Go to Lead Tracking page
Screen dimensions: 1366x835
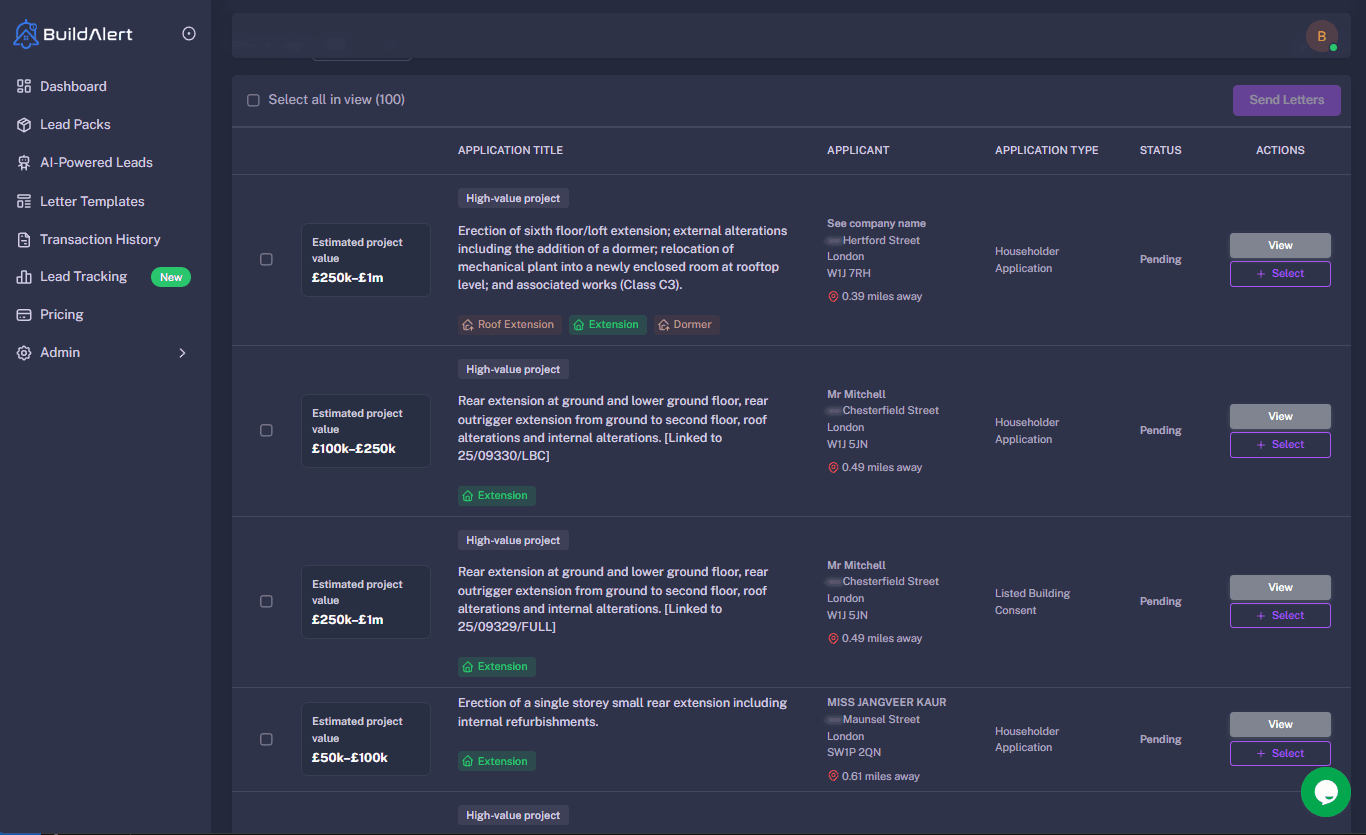(x=83, y=277)
